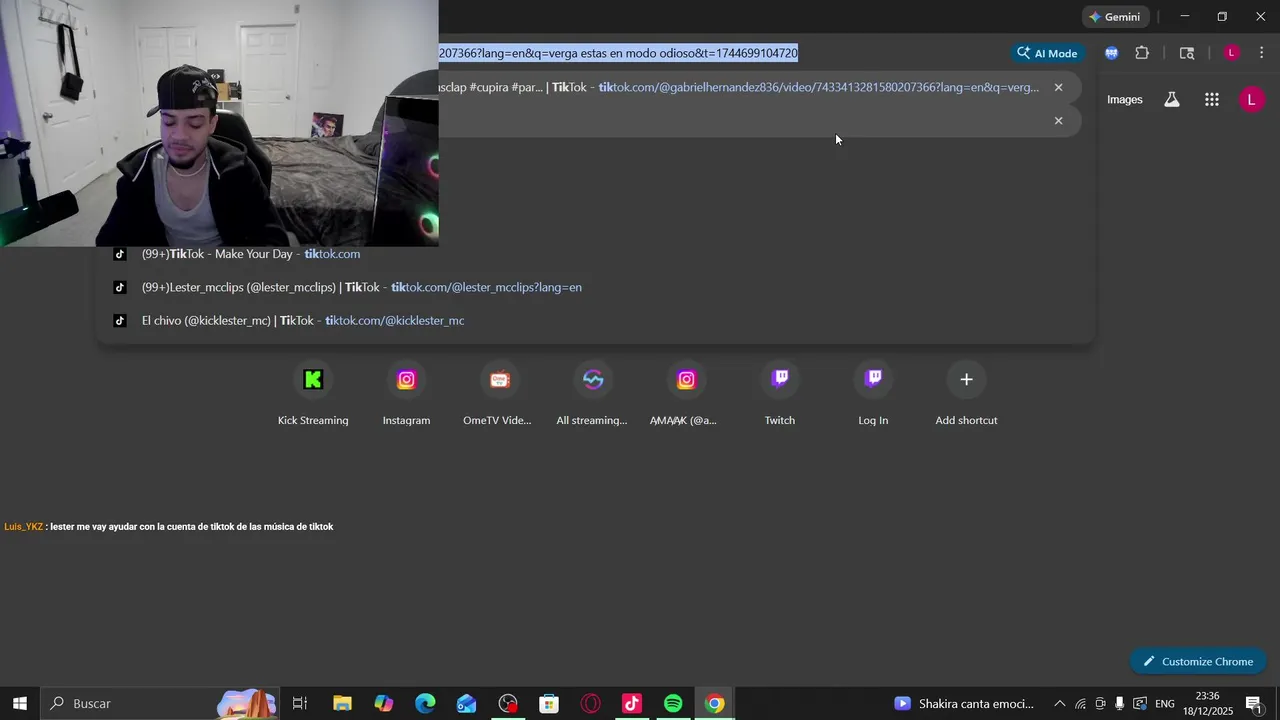The image size is (1280, 720).
Task: Open the Chrome Extensions puzzle icon
Action: [1142, 53]
